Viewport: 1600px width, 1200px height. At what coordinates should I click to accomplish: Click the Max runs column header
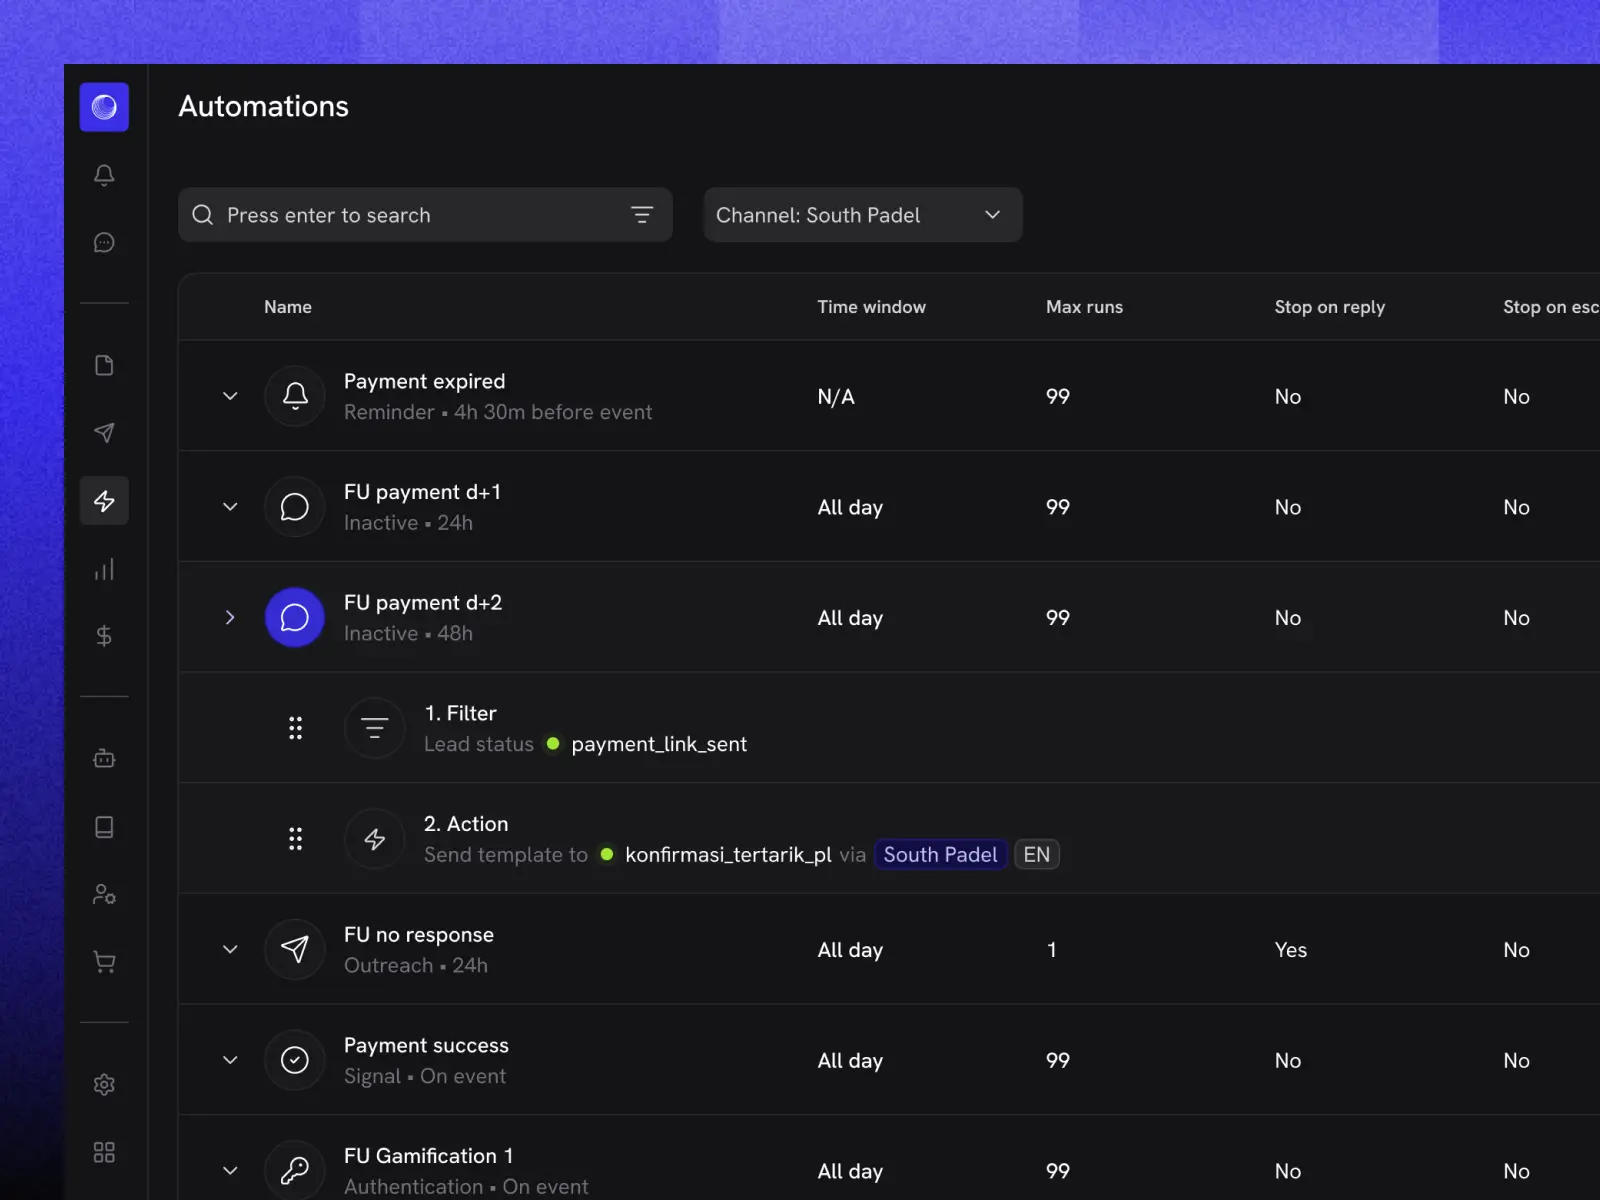tap(1084, 307)
